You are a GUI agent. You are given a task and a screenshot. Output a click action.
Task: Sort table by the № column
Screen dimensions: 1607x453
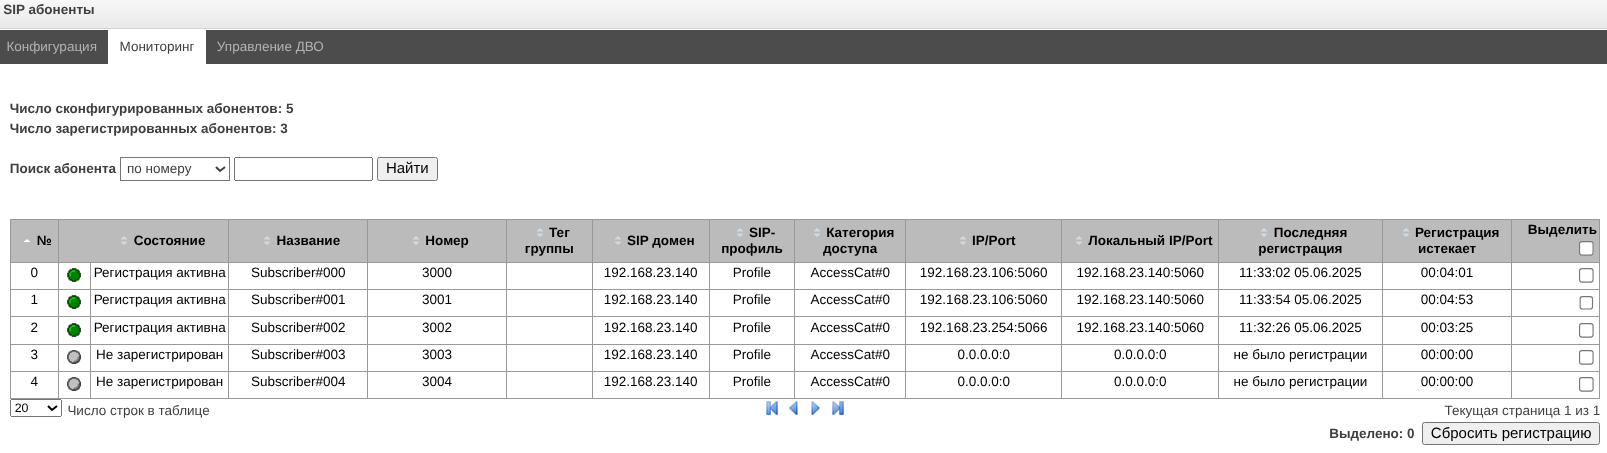point(36,241)
